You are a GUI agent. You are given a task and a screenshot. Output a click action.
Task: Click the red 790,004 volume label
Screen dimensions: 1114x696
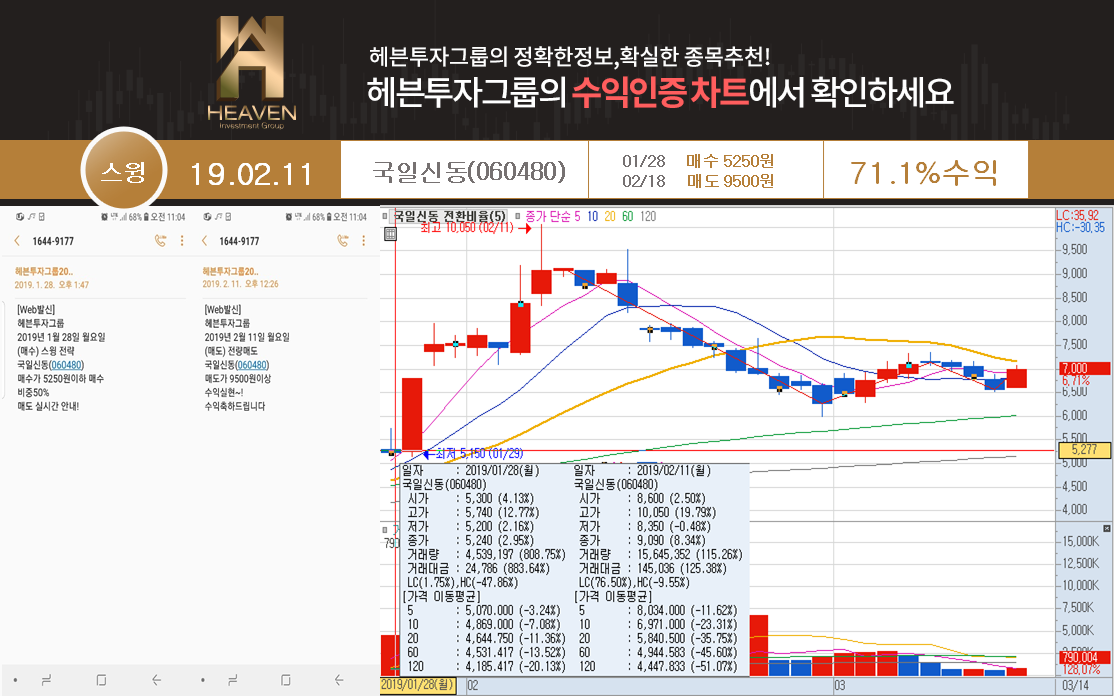click(x=1083, y=658)
